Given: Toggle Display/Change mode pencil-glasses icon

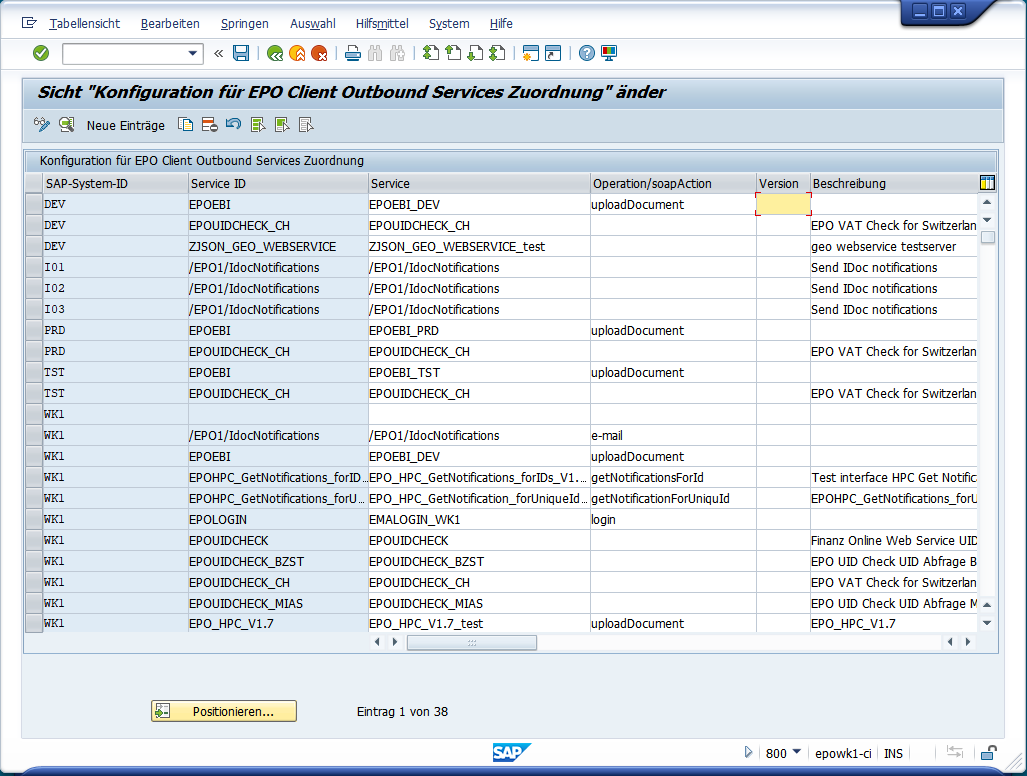Looking at the screenshot, I should [42, 124].
